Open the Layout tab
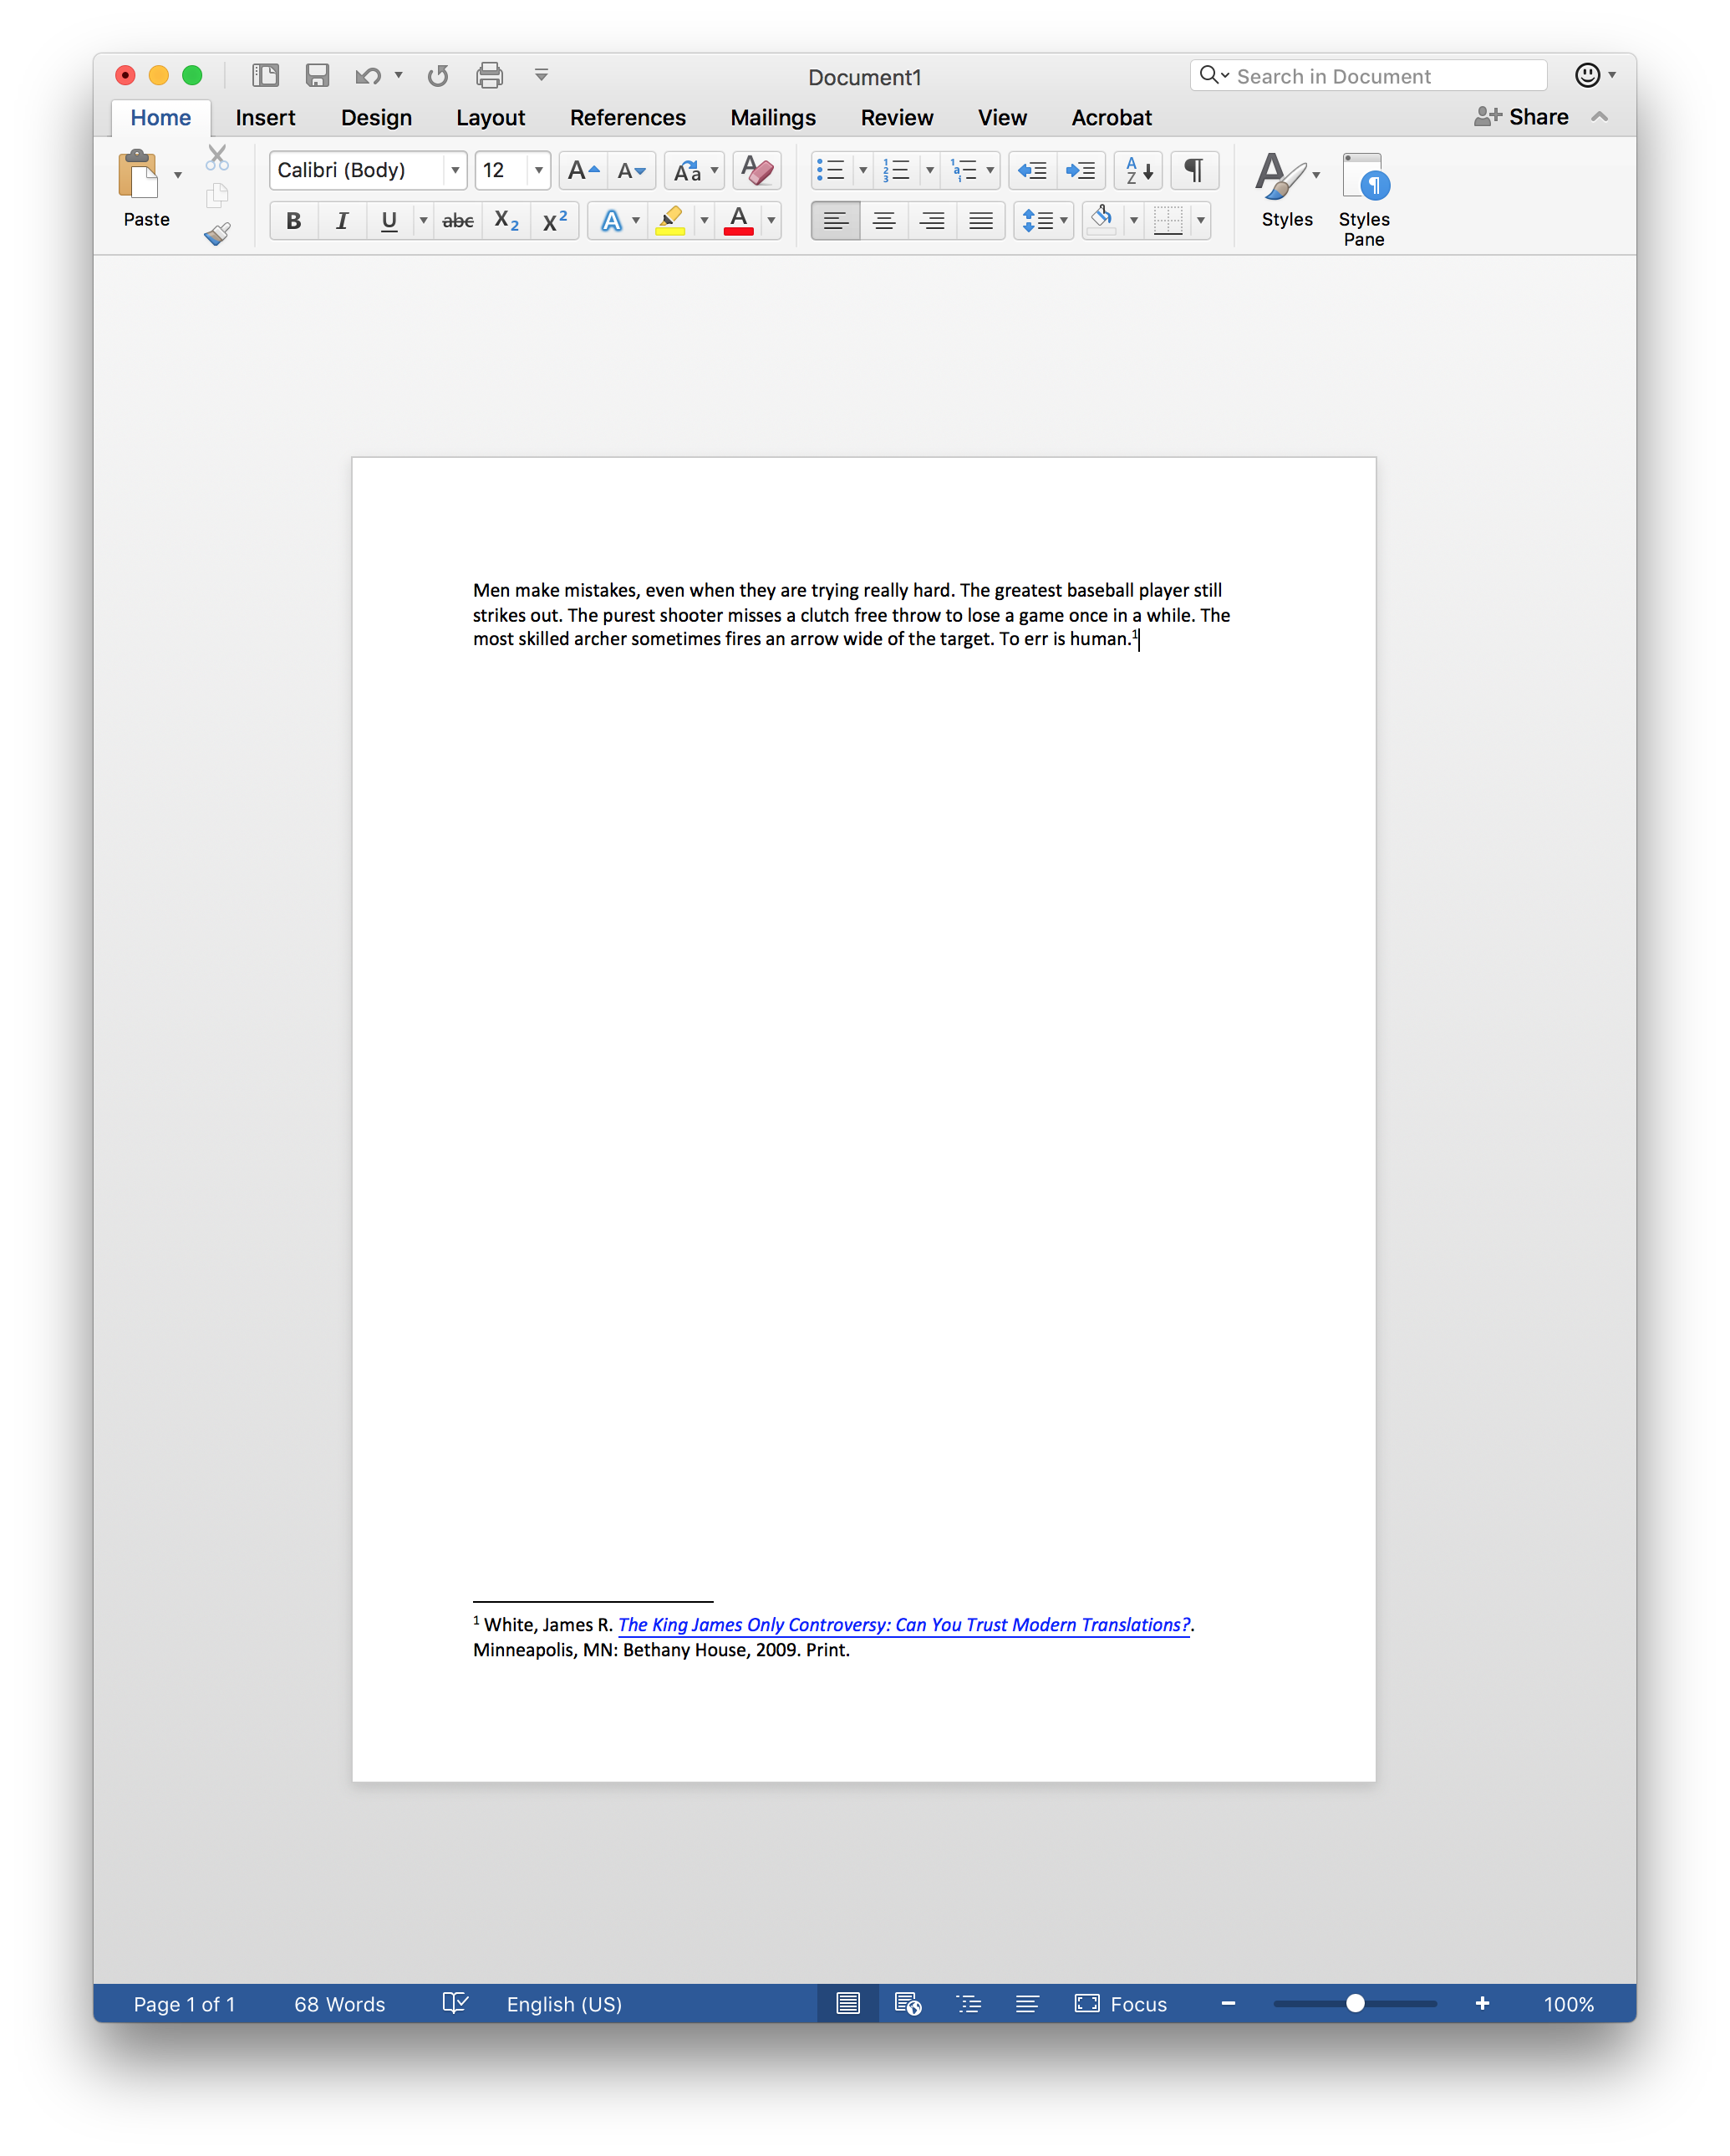Viewport: 1730px width, 2156px height. tap(490, 118)
